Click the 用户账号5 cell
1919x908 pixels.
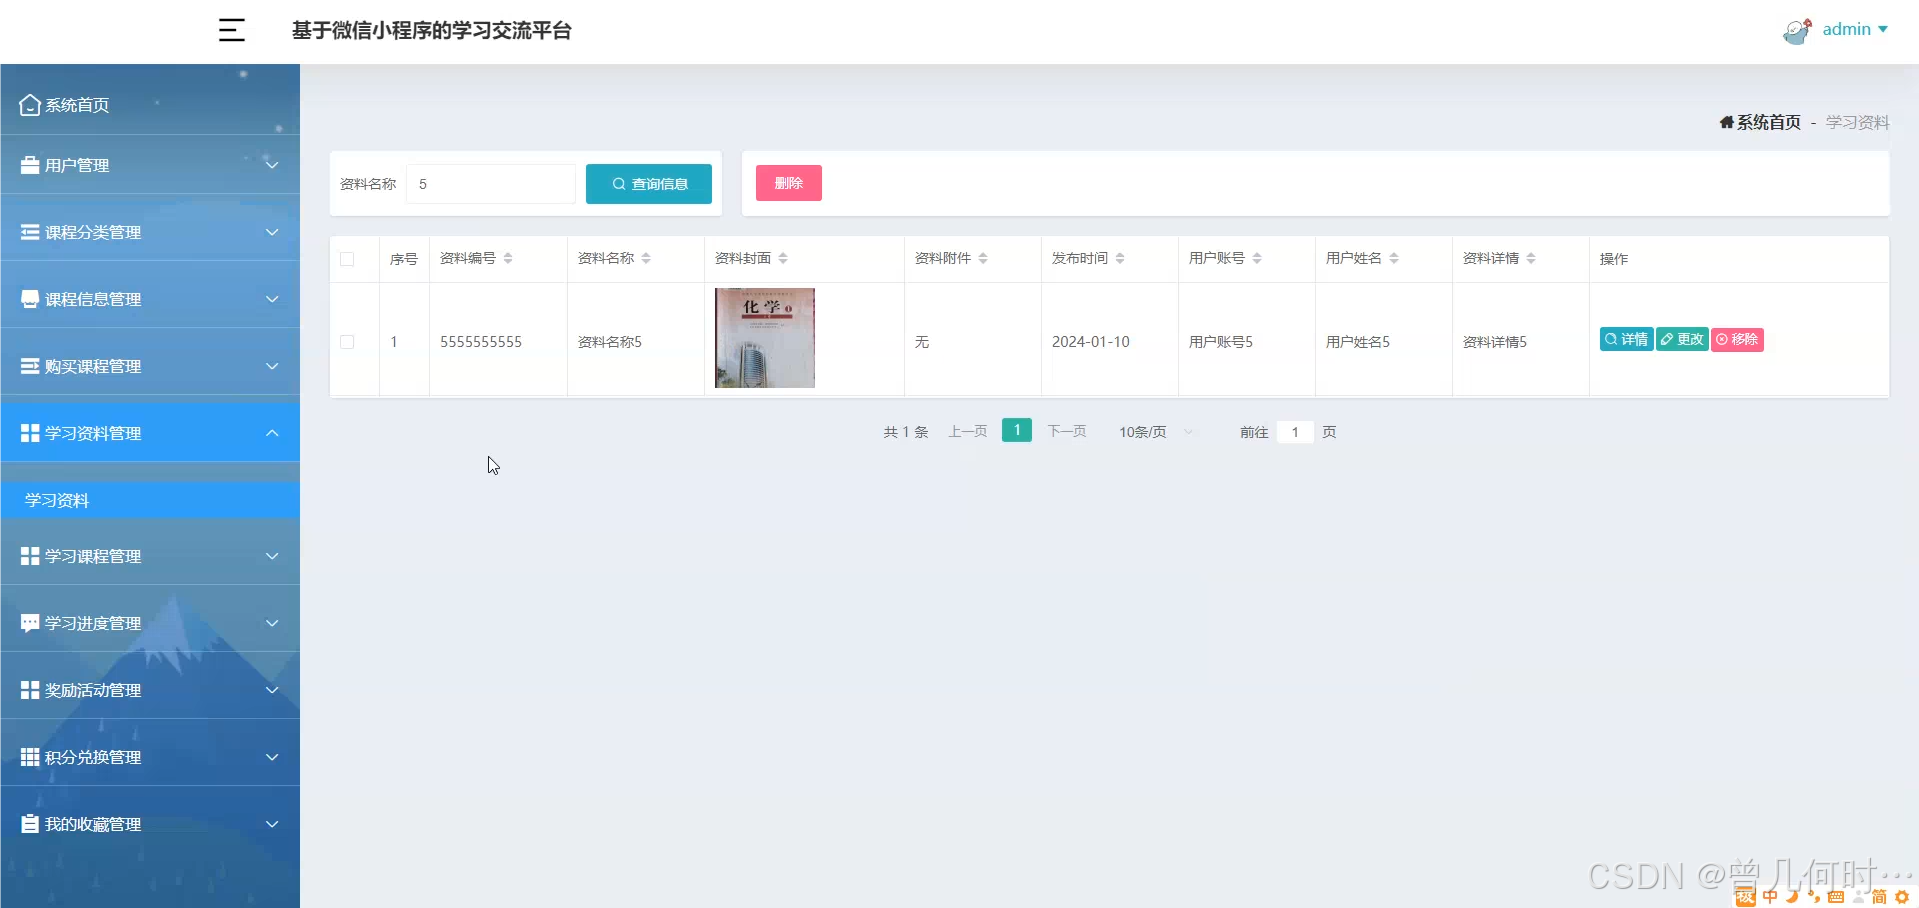pyautogui.click(x=1221, y=342)
